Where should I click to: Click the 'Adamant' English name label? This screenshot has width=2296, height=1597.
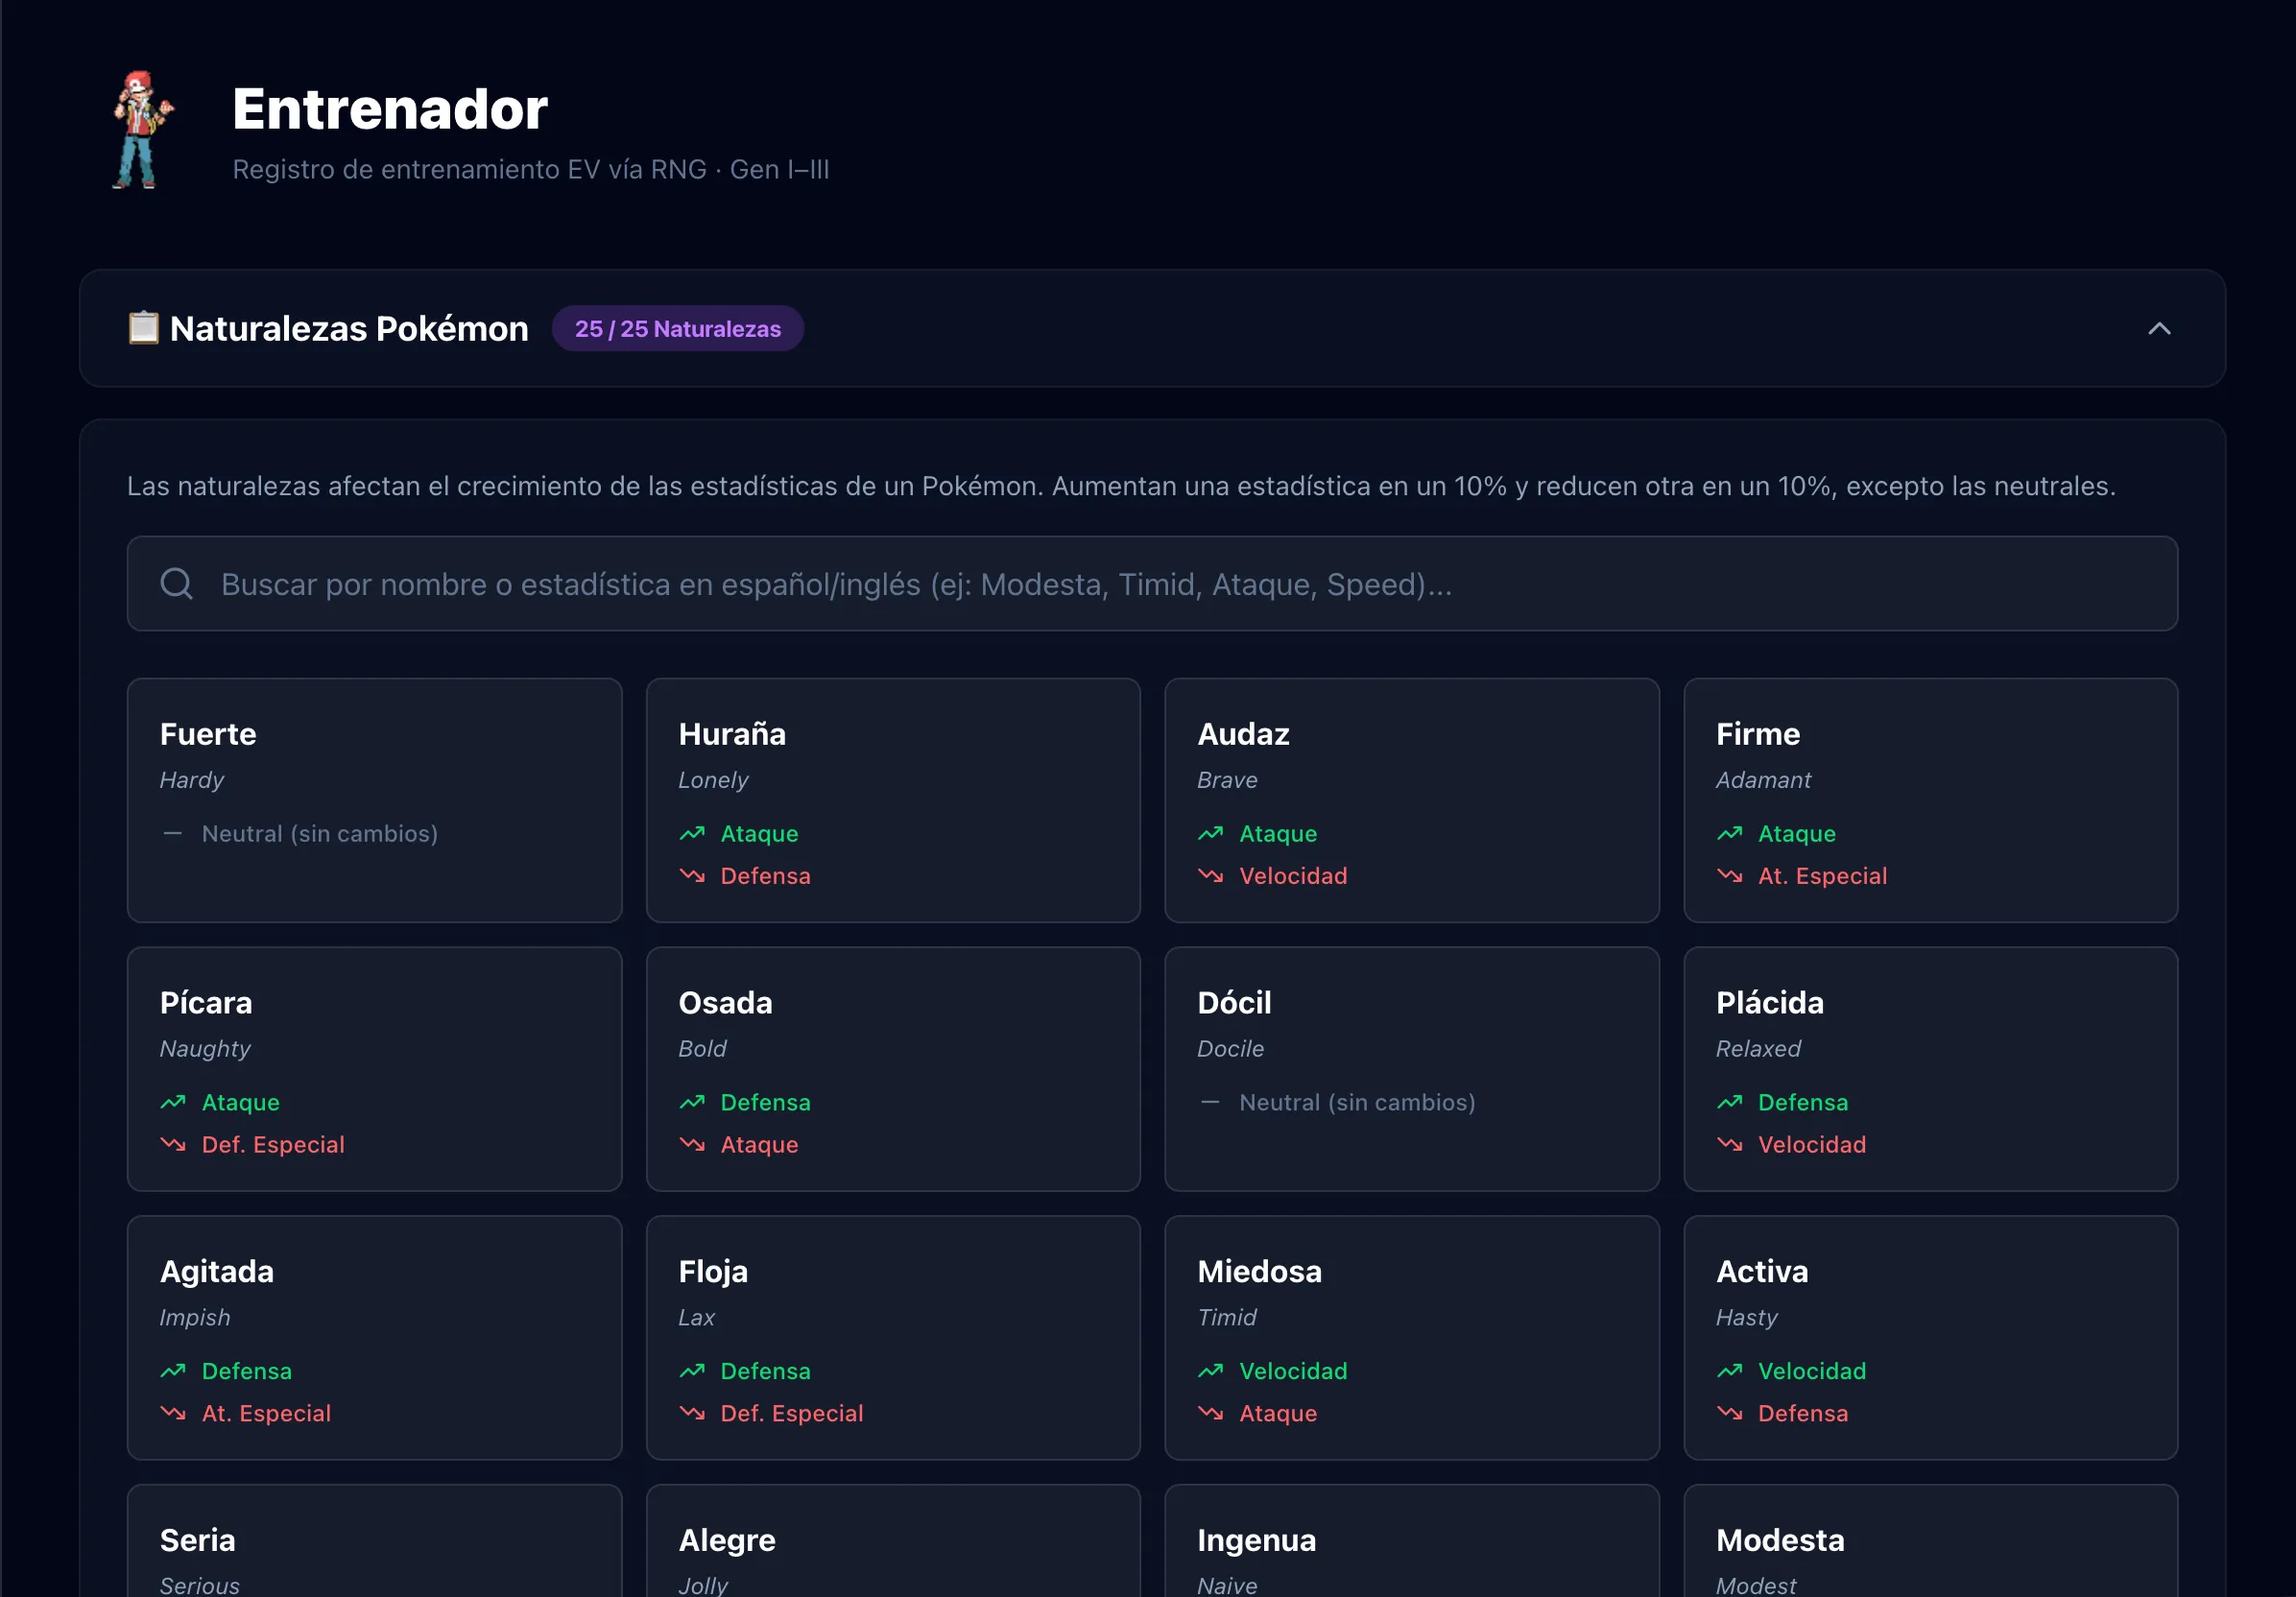(1763, 780)
